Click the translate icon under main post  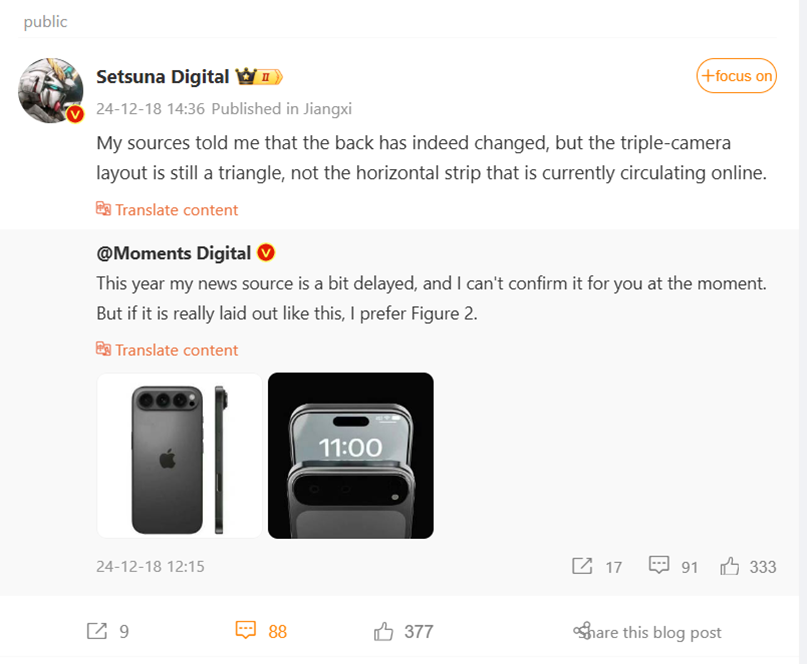103,209
